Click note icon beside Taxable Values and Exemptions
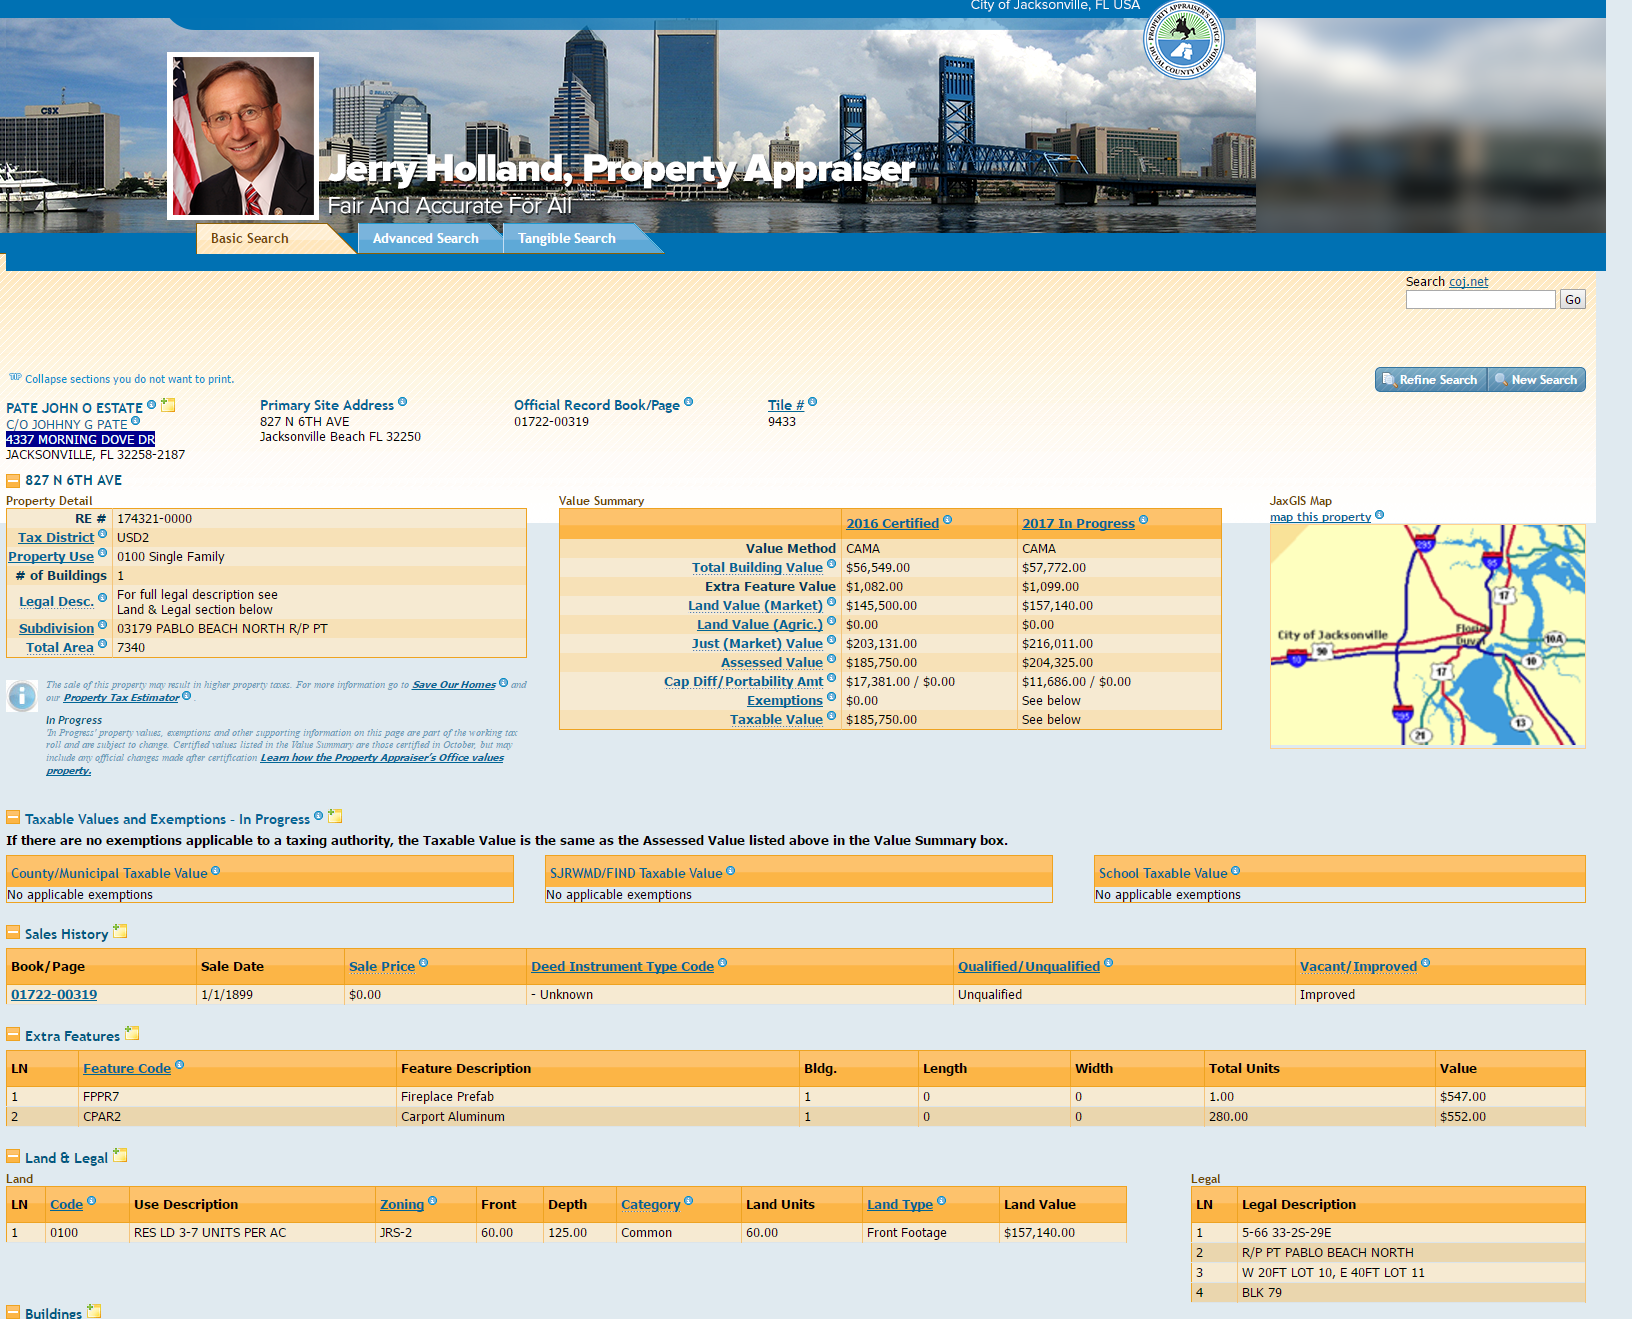 tap(335, 817)
